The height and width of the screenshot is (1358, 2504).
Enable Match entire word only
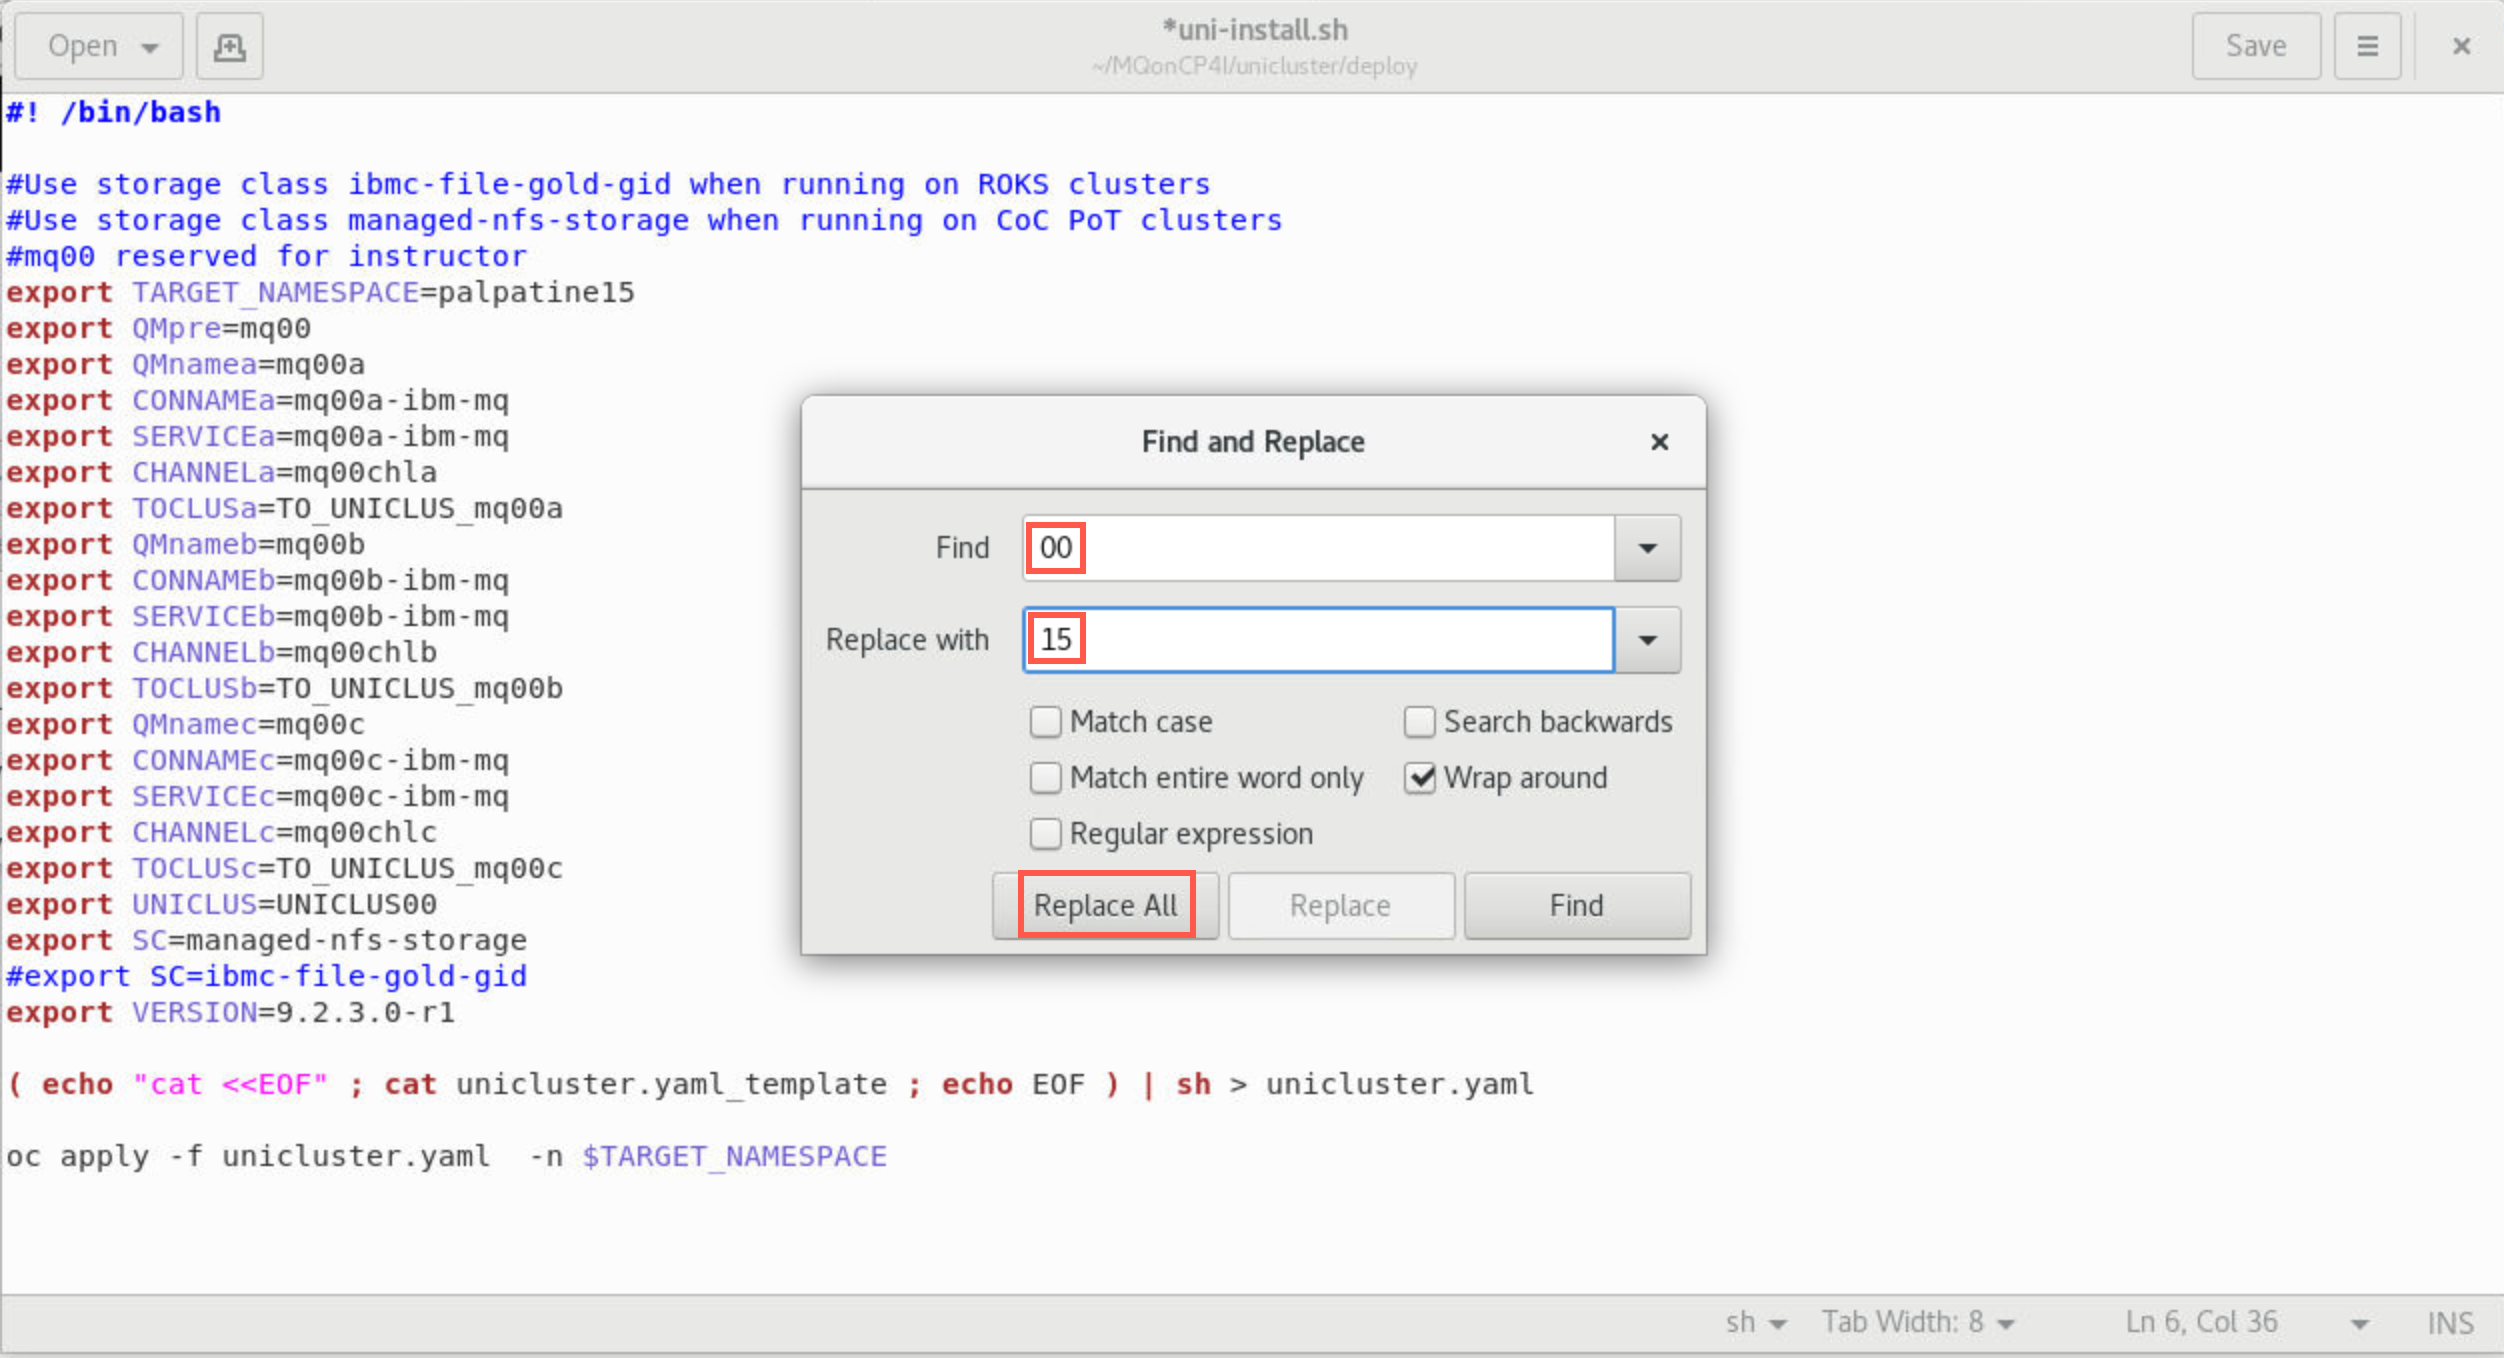click(x=1045, y=778)
